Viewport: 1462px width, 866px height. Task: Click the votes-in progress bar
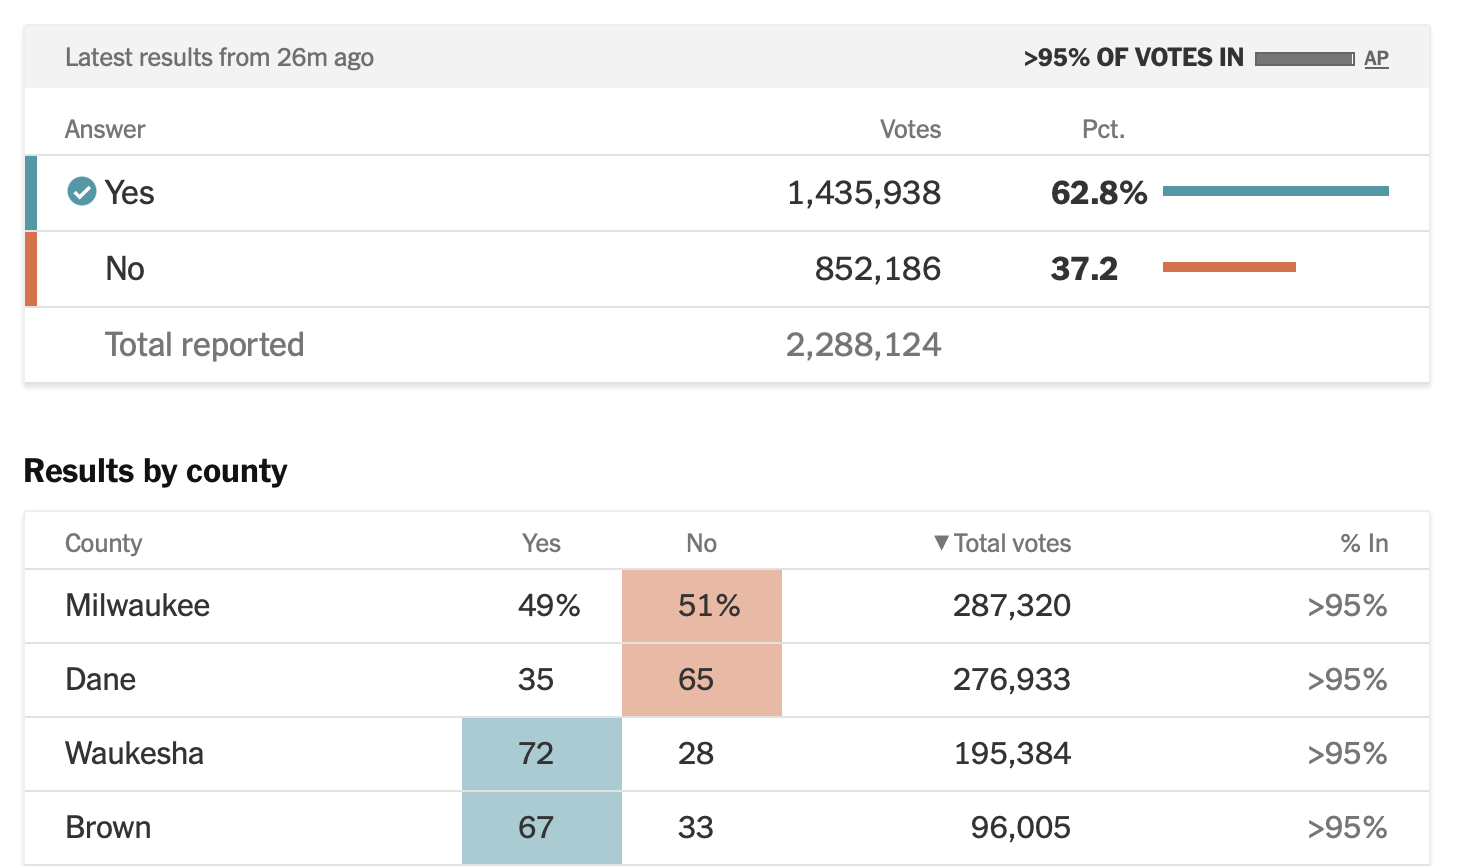tap(1304, 59)
